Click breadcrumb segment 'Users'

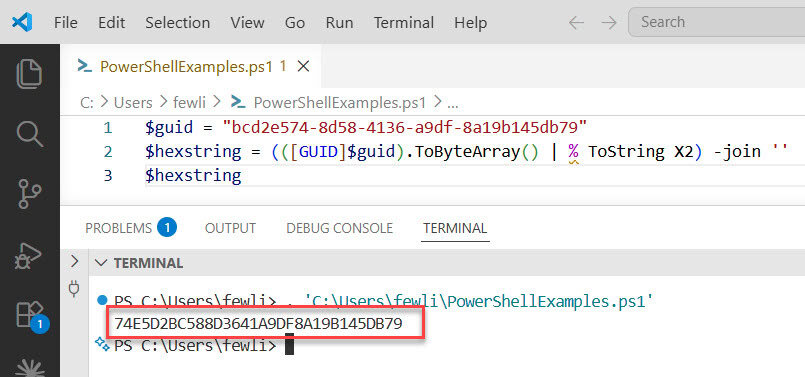click(133, 102)
